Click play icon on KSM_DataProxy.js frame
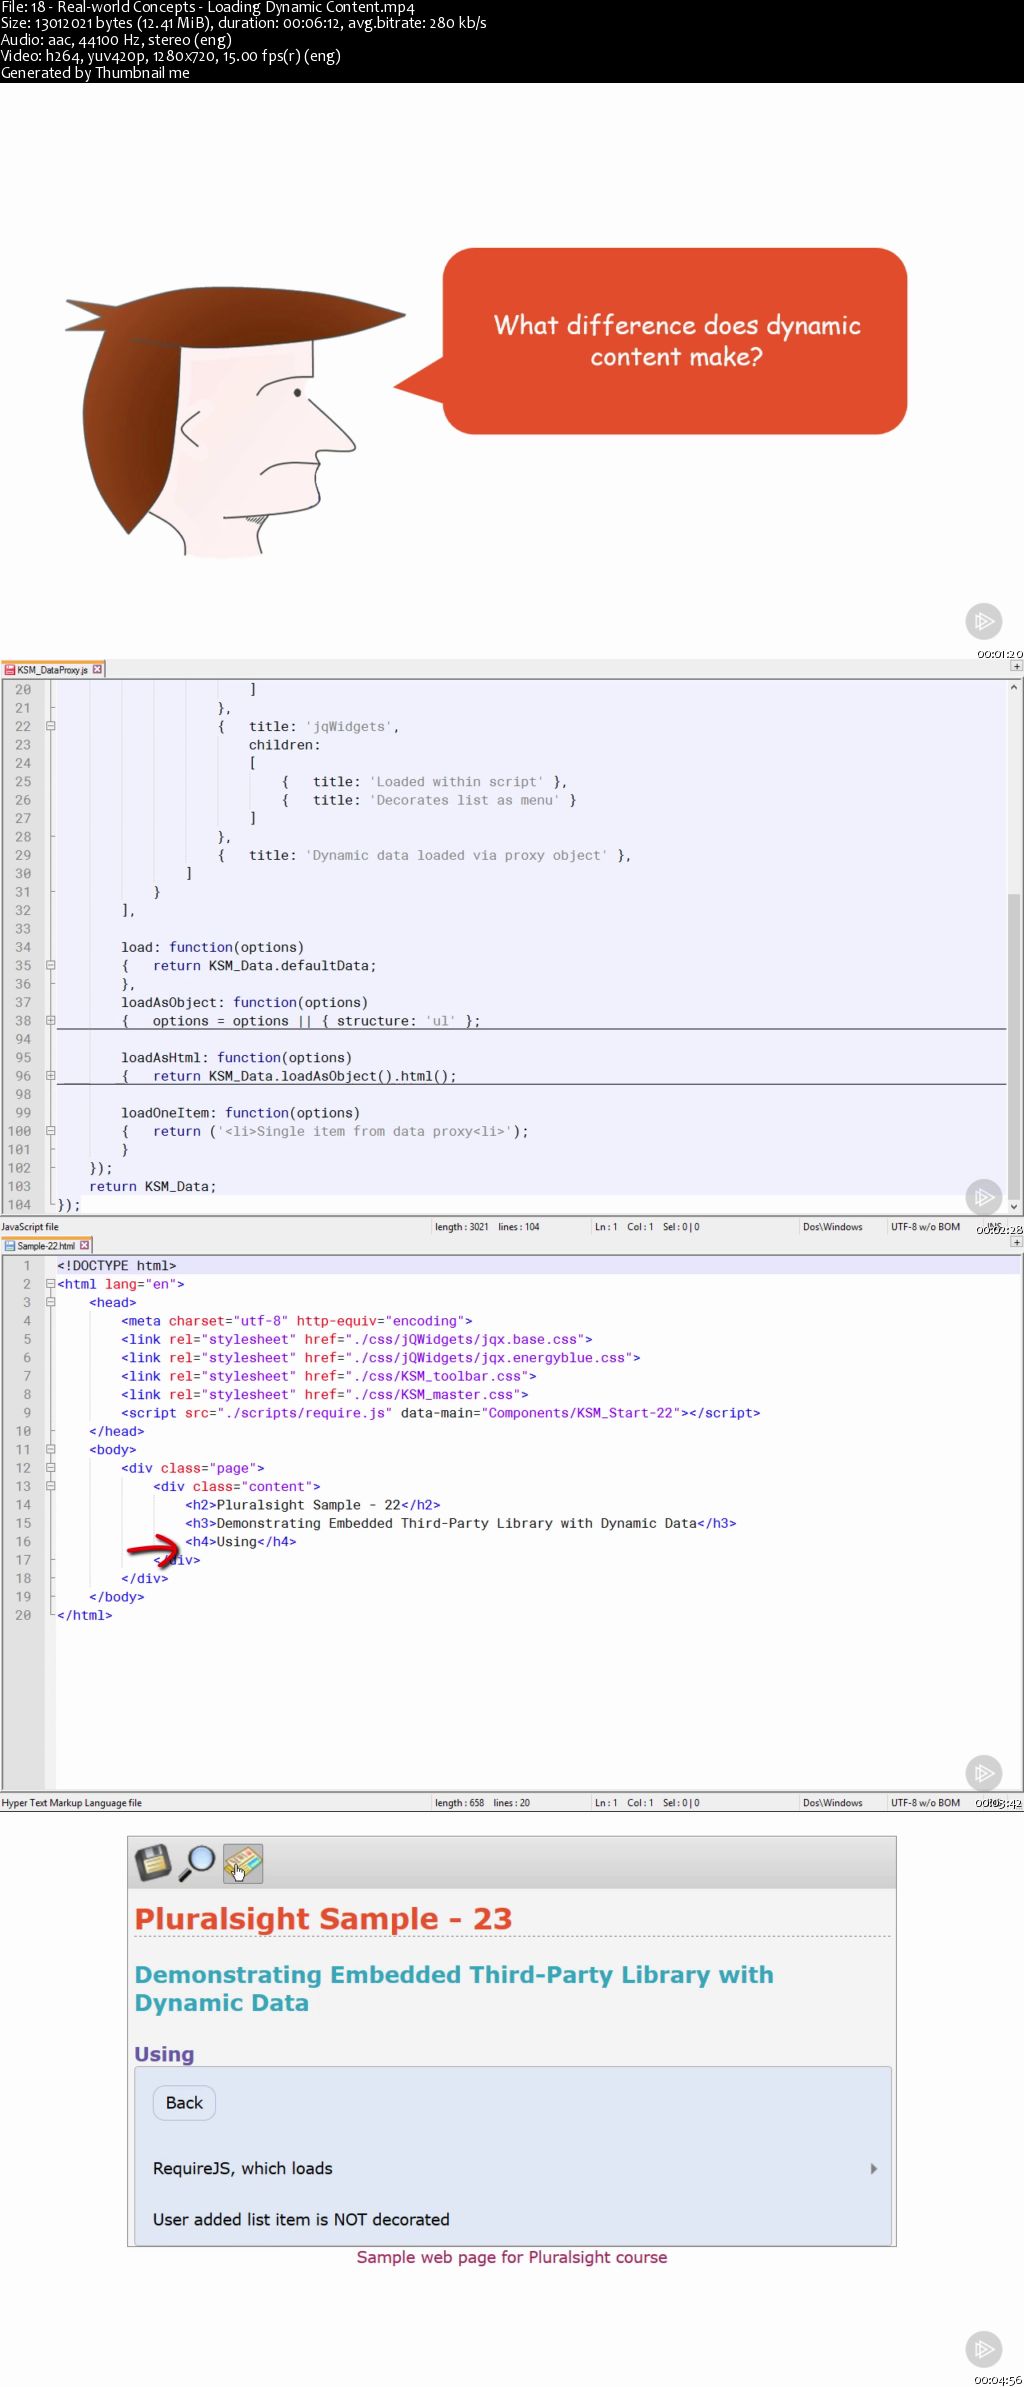Screen dimensions: 1024x2387 [x=983, y=1196]
